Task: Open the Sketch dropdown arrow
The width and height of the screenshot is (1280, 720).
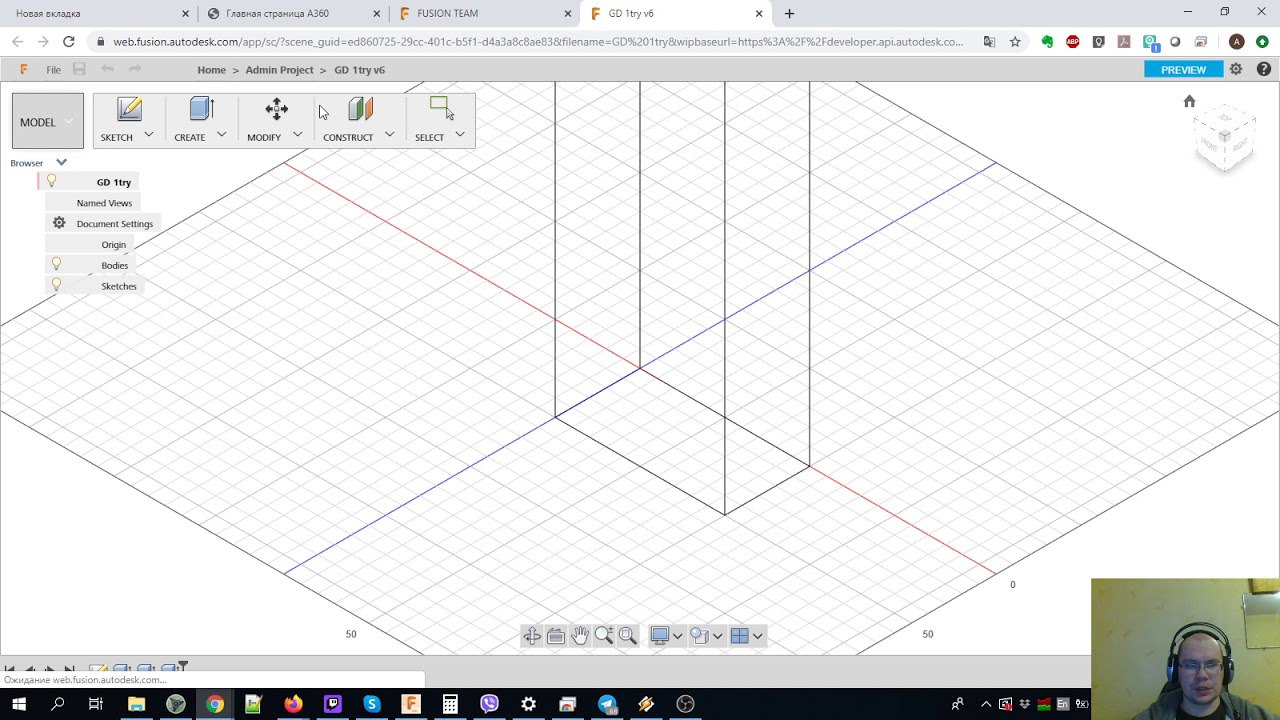Action: click(x=149, y=134)
